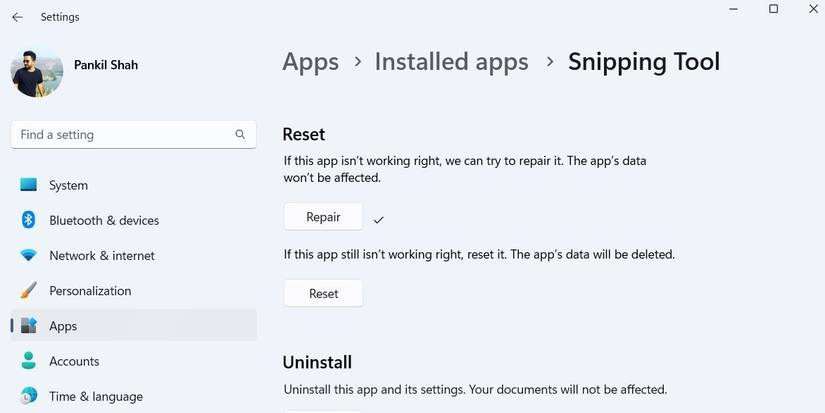
Task: Click the back arrow in Settings
Action: [x=17, y=17]
